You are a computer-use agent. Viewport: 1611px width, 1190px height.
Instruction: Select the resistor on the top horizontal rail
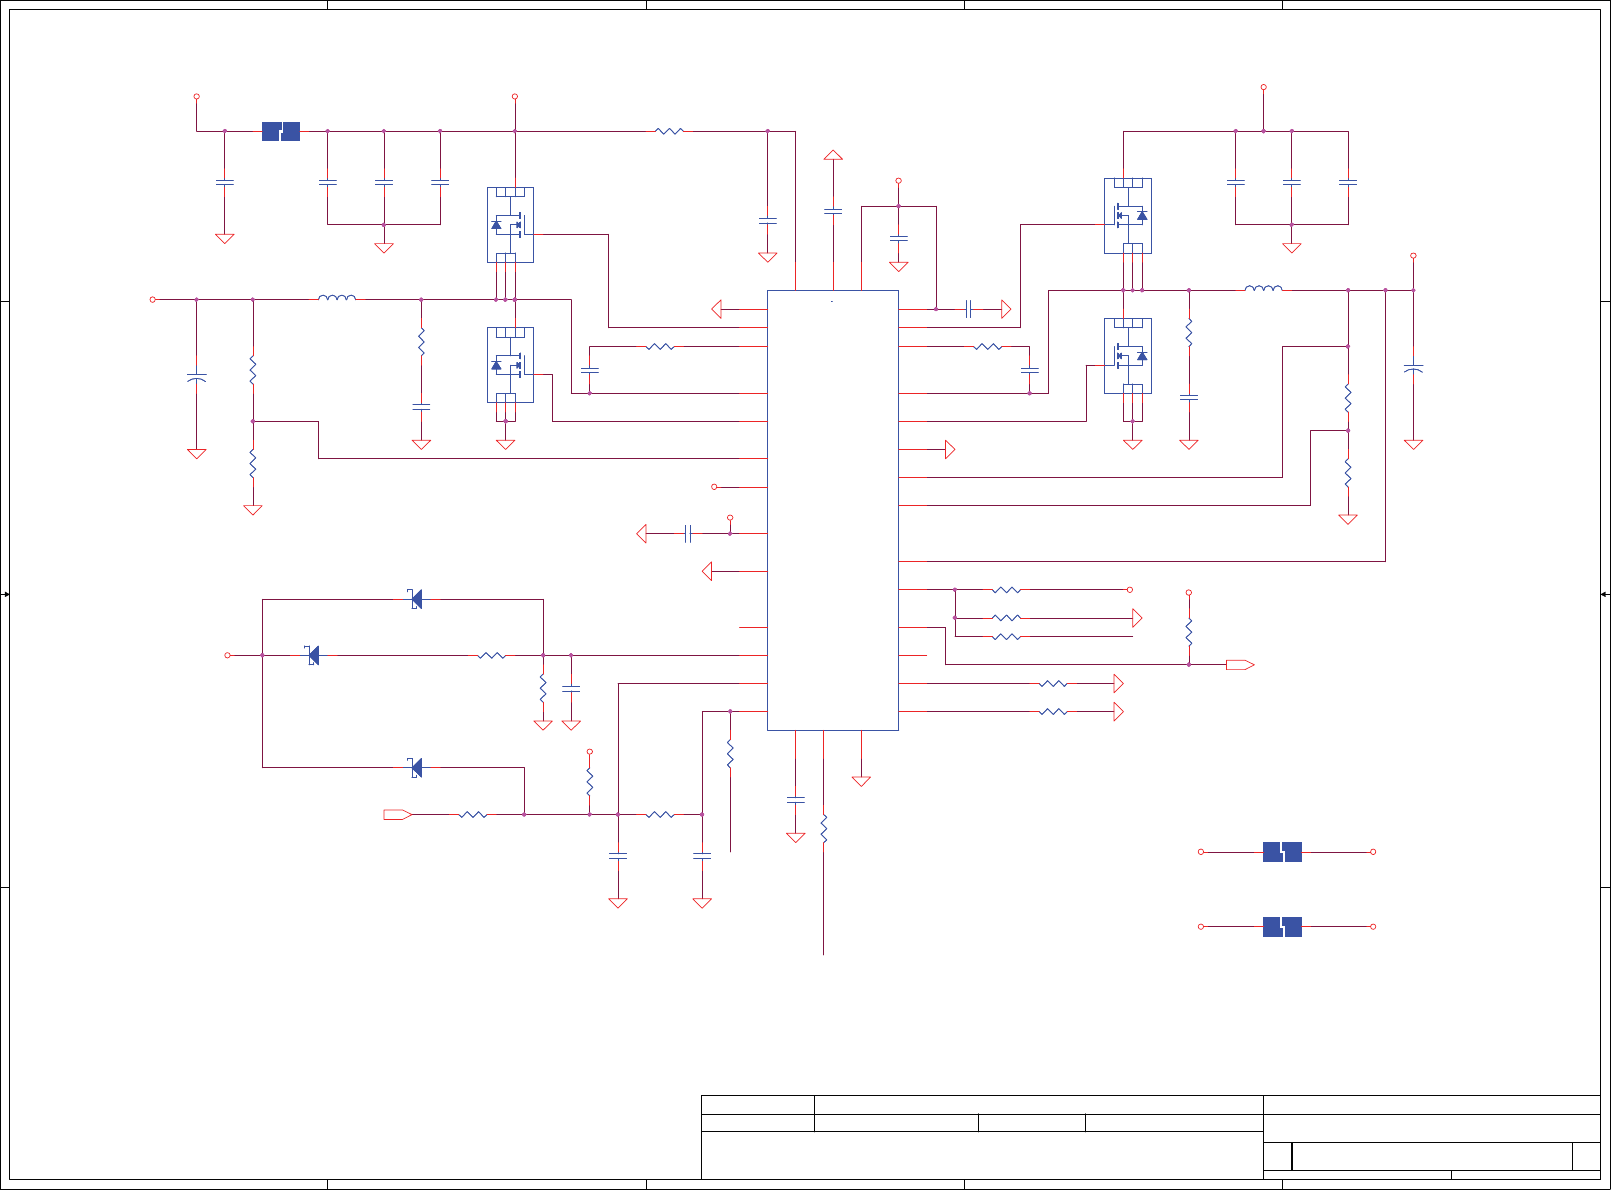(x=669, y=131)
